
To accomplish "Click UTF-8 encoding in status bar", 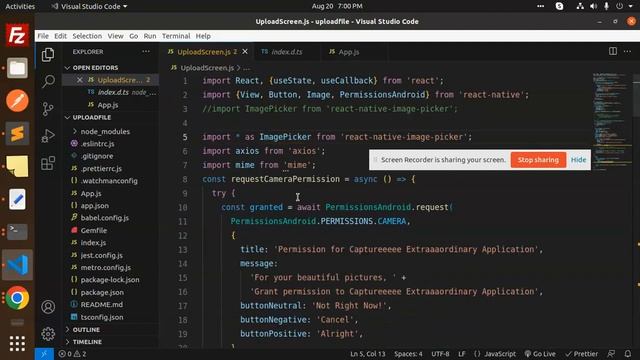I will pos(440,354).
